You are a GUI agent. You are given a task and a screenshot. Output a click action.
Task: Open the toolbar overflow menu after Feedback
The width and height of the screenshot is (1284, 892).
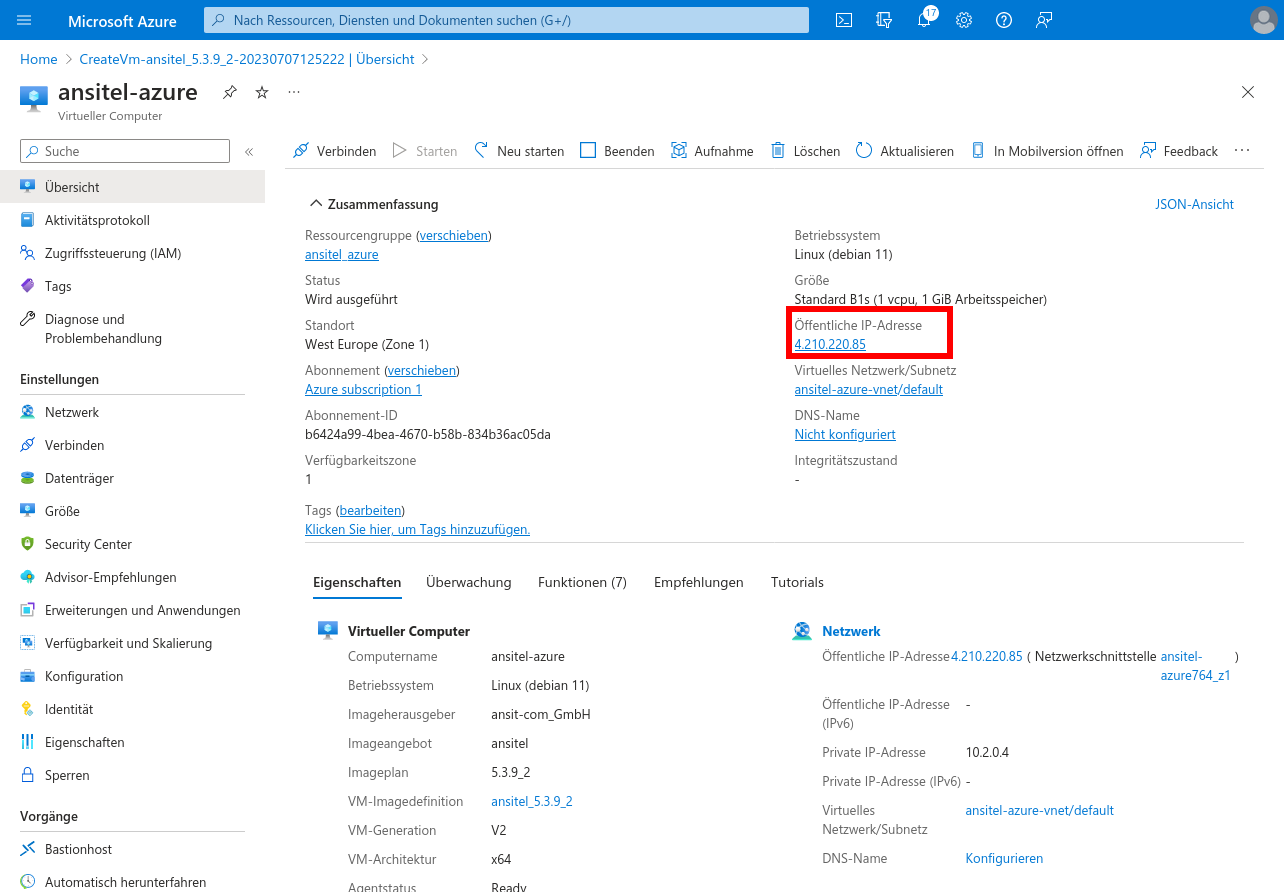pyautogui.click(x=1242, y=151)
